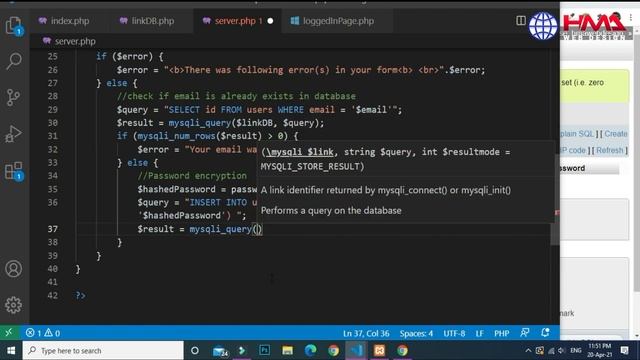Click the browser window's vertical scrollbar
This screenshot has height=360, width=640.
(x=637, y=163)
